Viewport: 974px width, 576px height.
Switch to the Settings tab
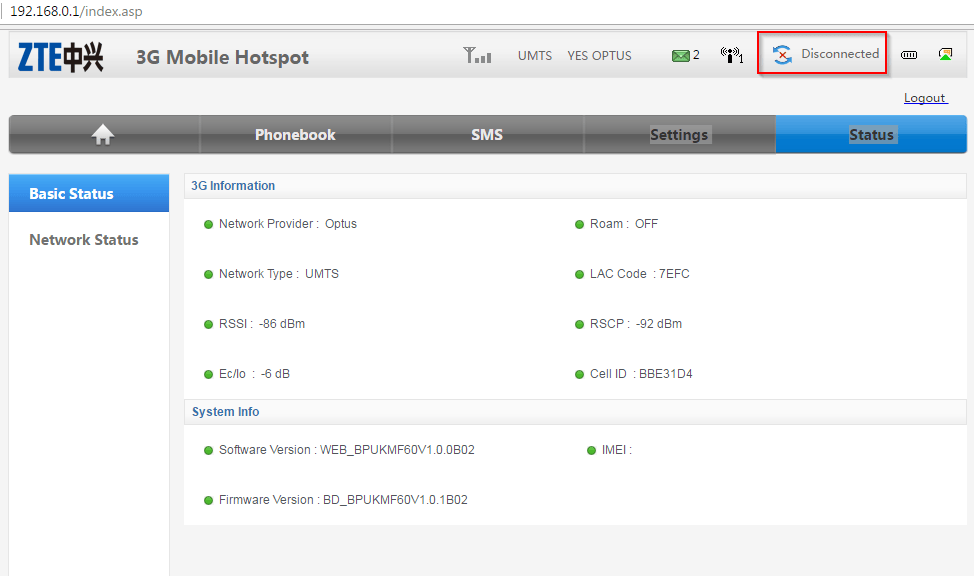click(x=679, y=133)
